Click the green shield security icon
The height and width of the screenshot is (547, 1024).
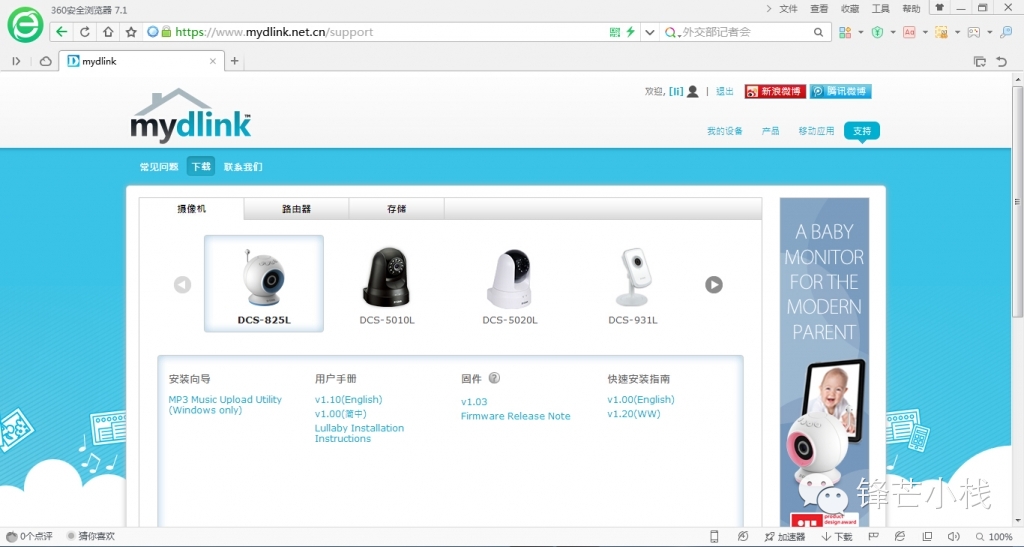point(877,32)
